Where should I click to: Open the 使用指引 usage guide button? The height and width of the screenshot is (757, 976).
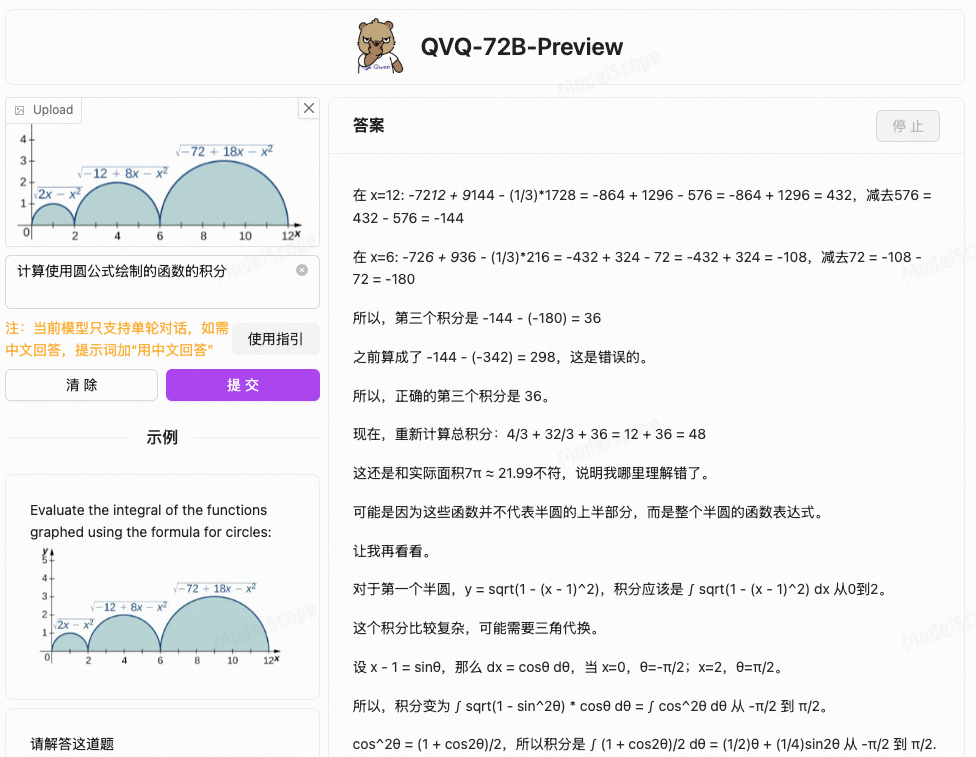click(275, 339)
